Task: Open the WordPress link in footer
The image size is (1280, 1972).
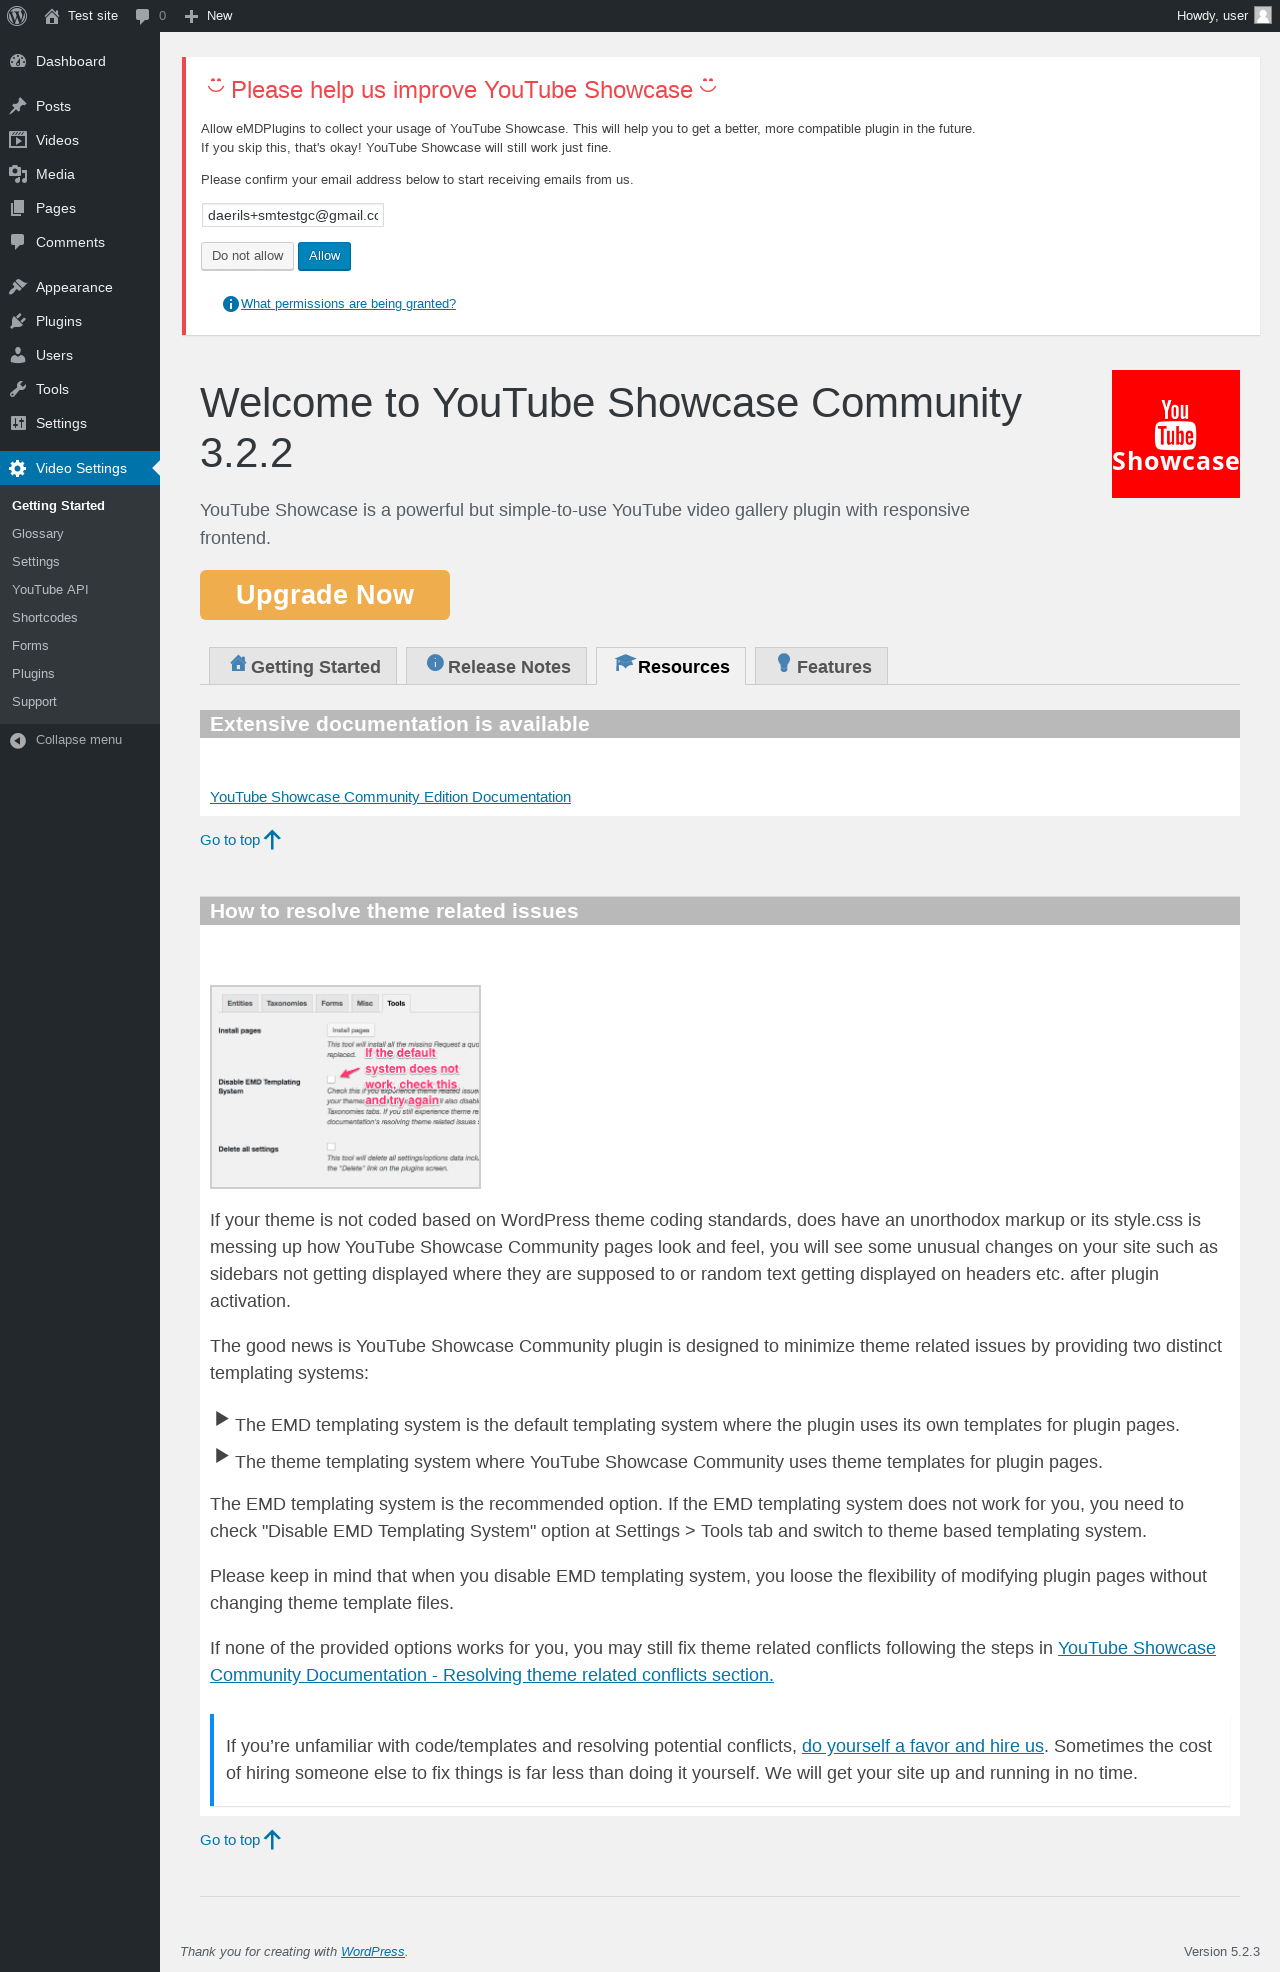Action: 372,1952
